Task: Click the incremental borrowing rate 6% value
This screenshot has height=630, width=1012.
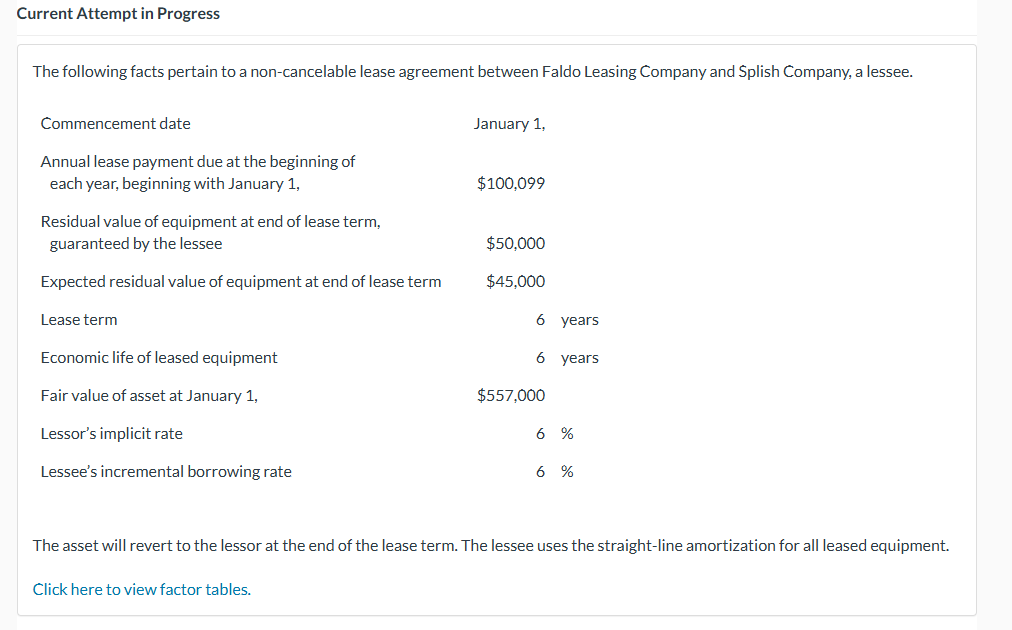Action: point(553,471)
